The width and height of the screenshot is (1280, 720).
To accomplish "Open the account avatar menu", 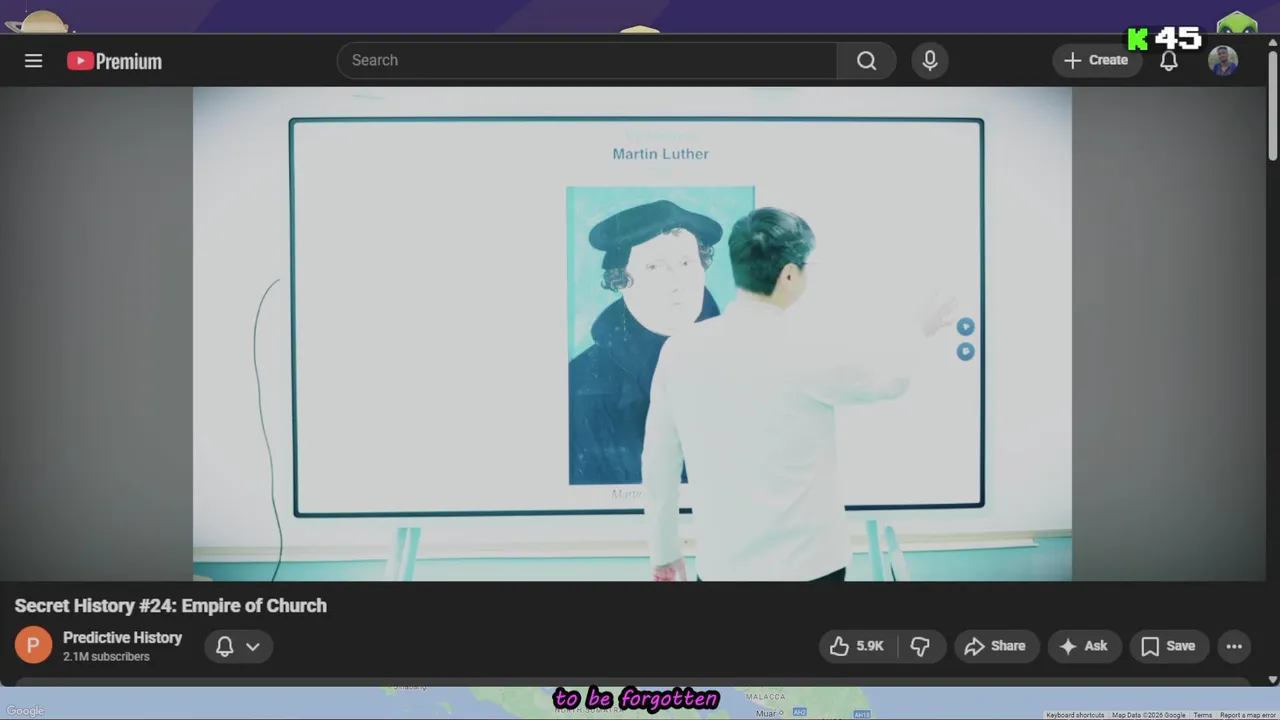I will point(1223,61).
